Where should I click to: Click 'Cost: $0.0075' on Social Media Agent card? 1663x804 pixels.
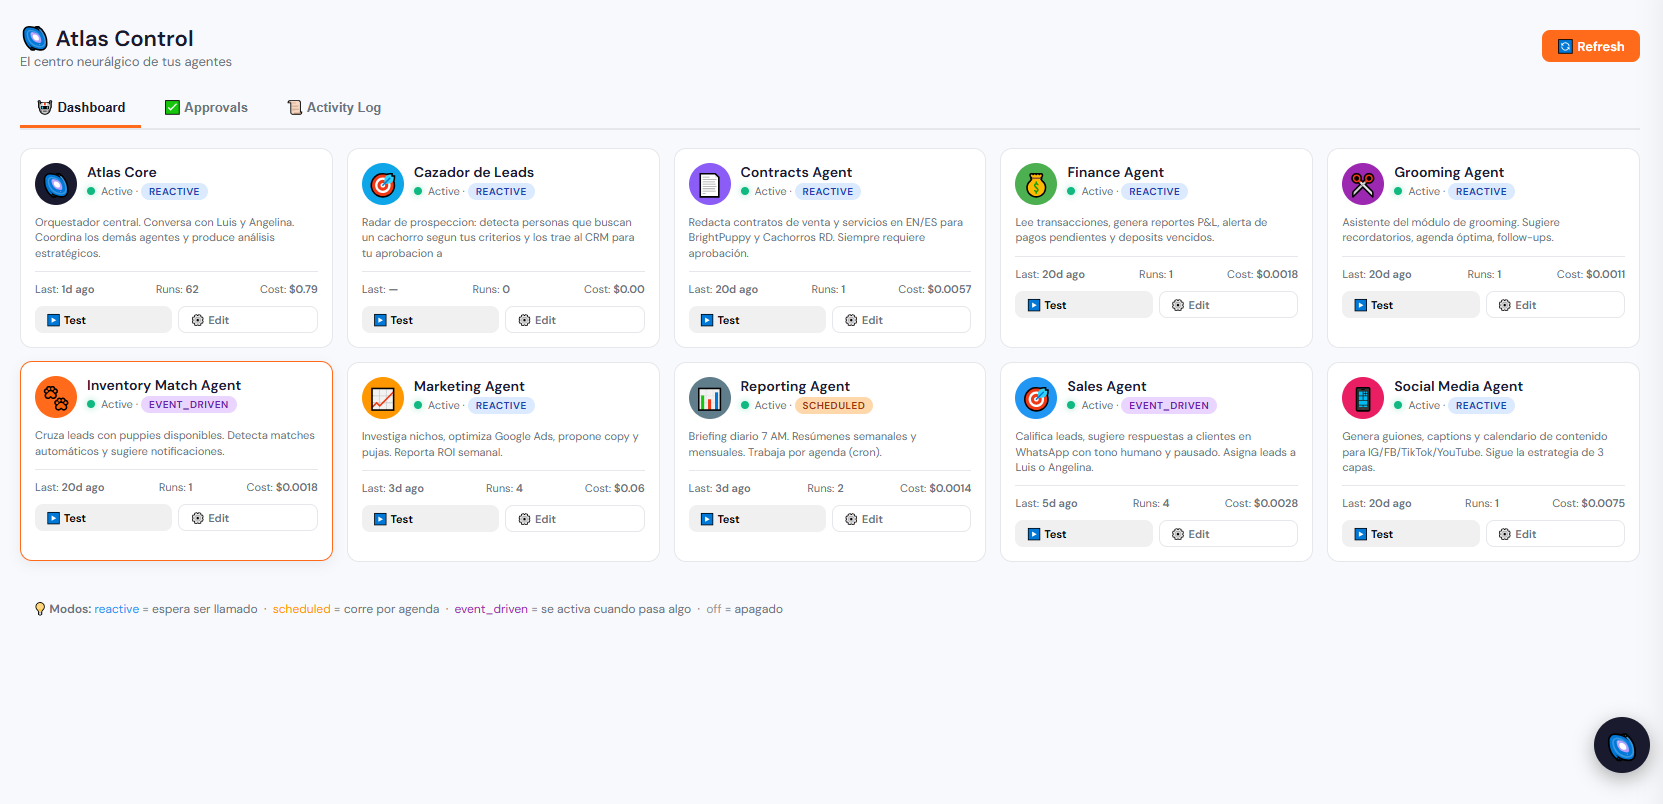tap(1588, 504)
